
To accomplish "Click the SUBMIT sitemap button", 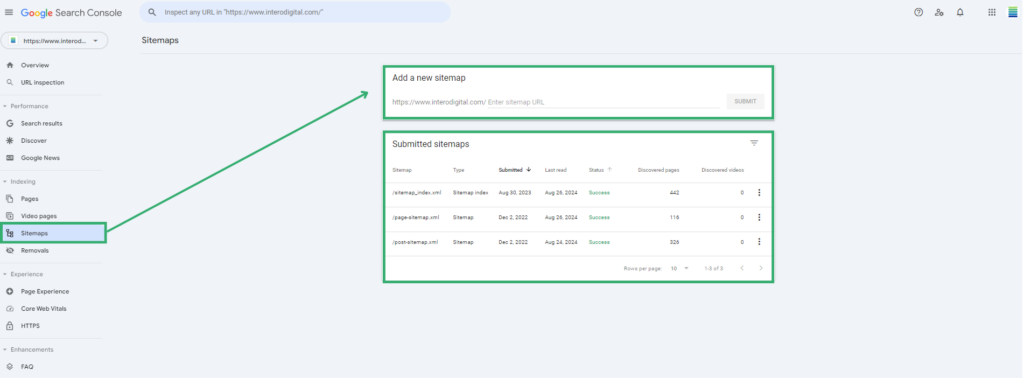I will pos(745,102).
